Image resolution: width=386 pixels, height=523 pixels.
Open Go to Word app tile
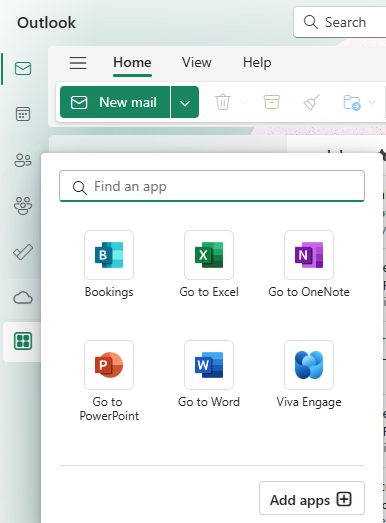(x=209, y=365)
